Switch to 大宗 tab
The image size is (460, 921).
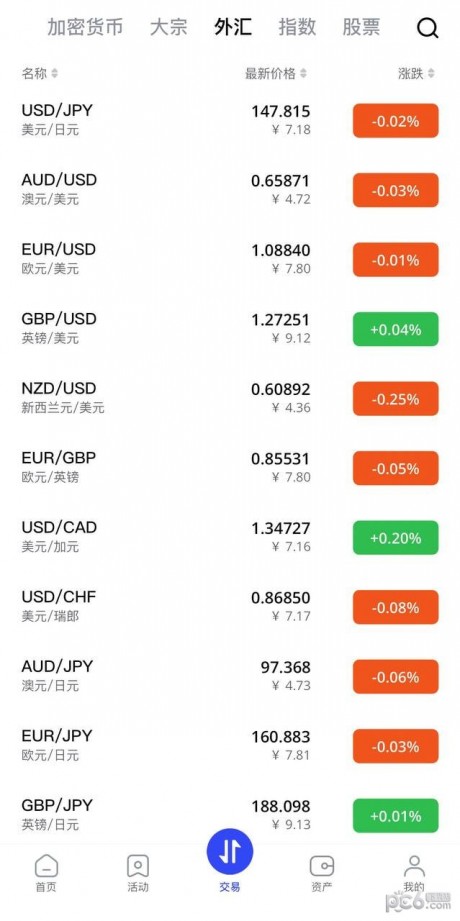(x=169, y=27)
